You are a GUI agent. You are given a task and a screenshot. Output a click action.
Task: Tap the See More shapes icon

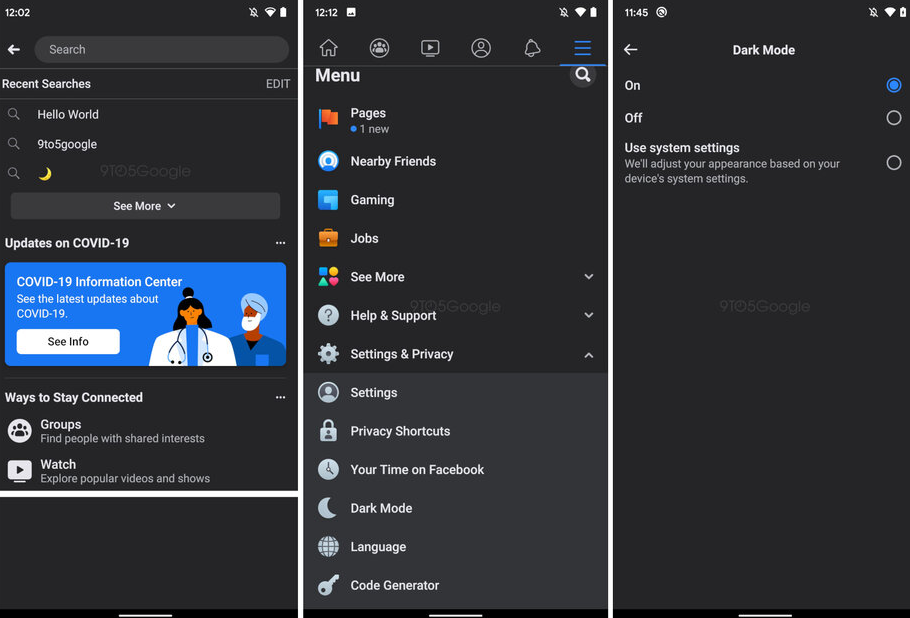click(x=328, y=277)
